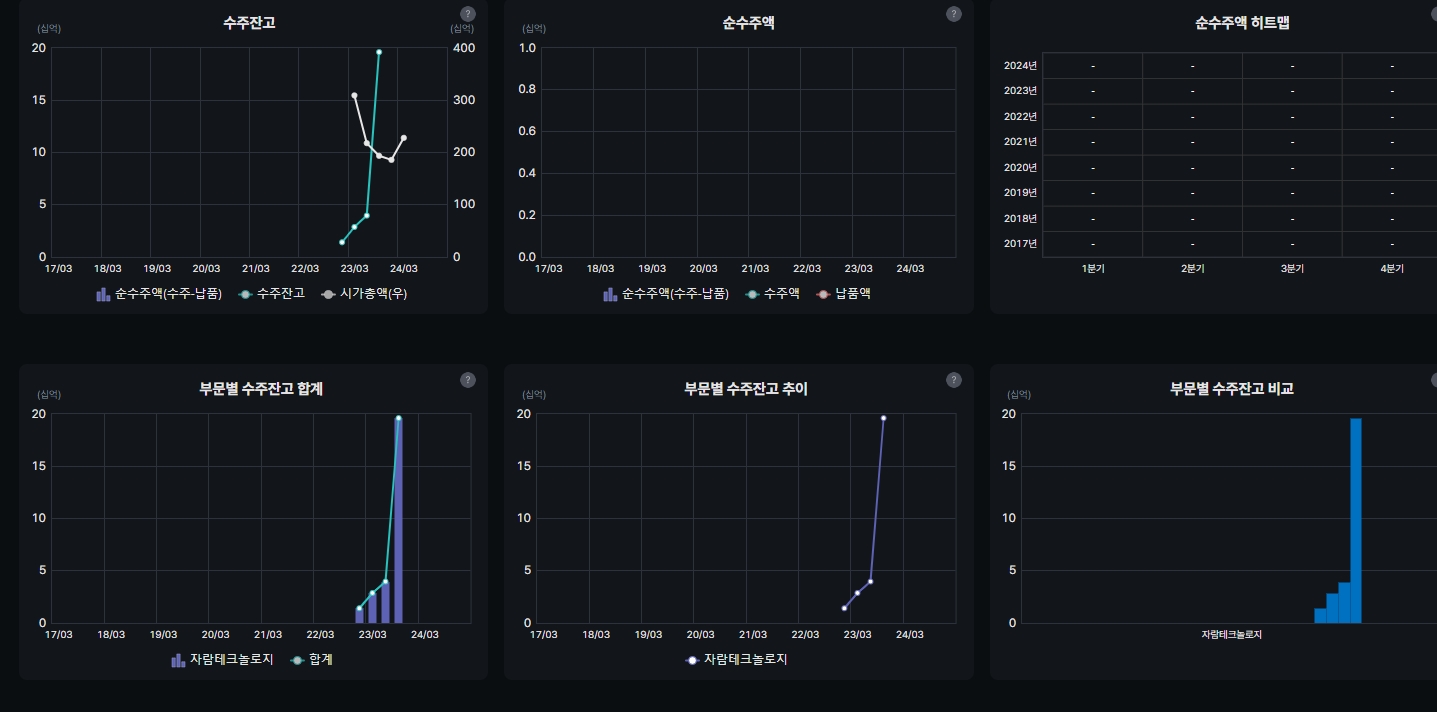Open help for 부문별 수주잔고 합계
The width and height of the screenshot is (1437, 712).
click(468, 380)
